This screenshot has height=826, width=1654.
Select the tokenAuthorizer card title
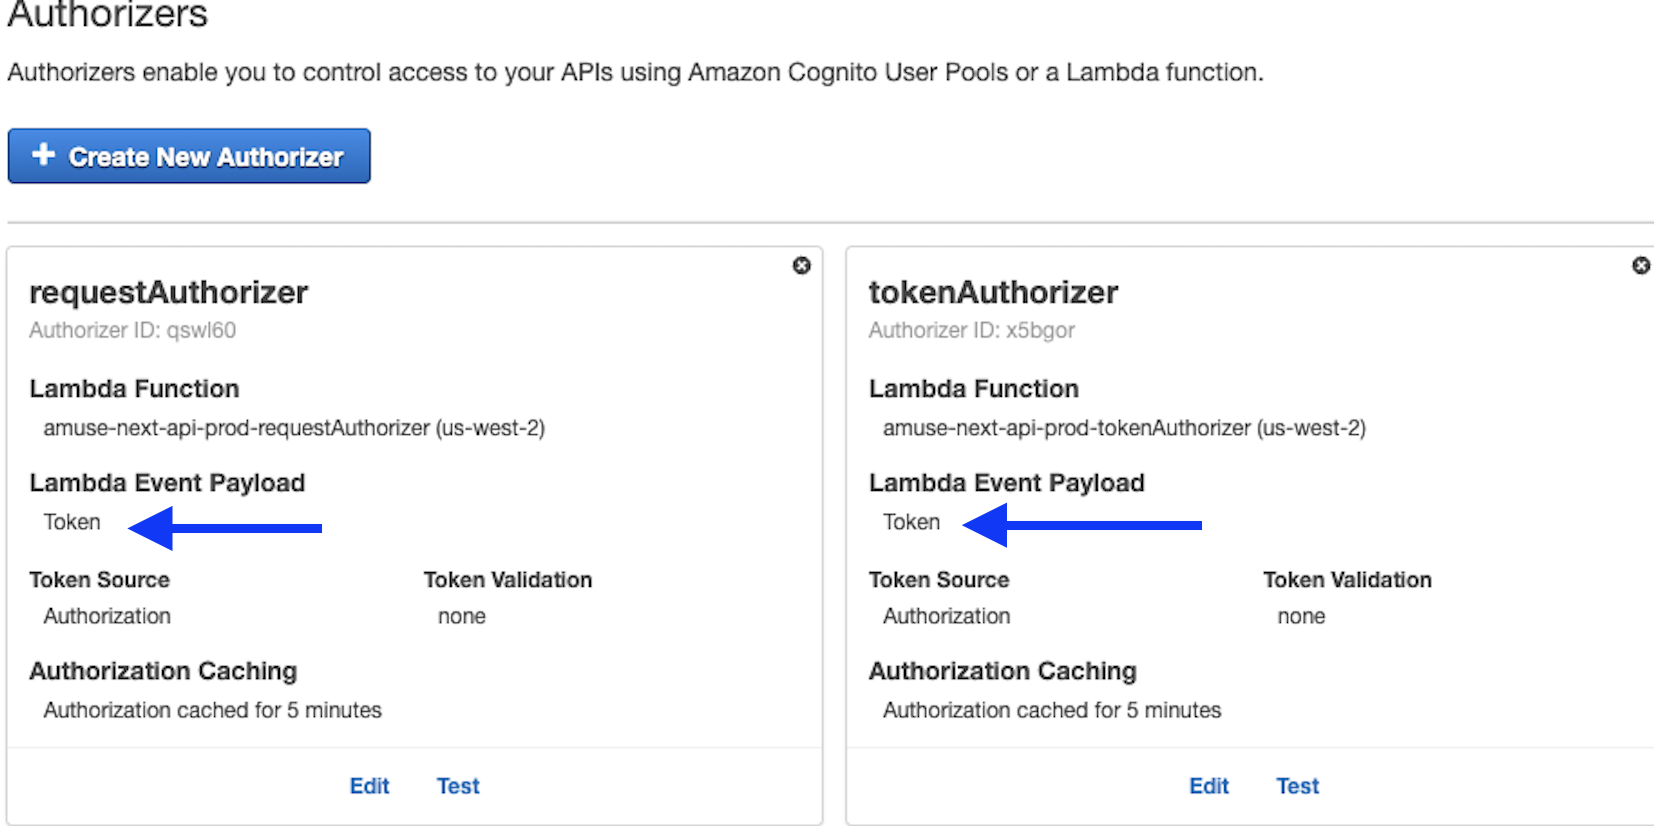(x=993, y=292)
